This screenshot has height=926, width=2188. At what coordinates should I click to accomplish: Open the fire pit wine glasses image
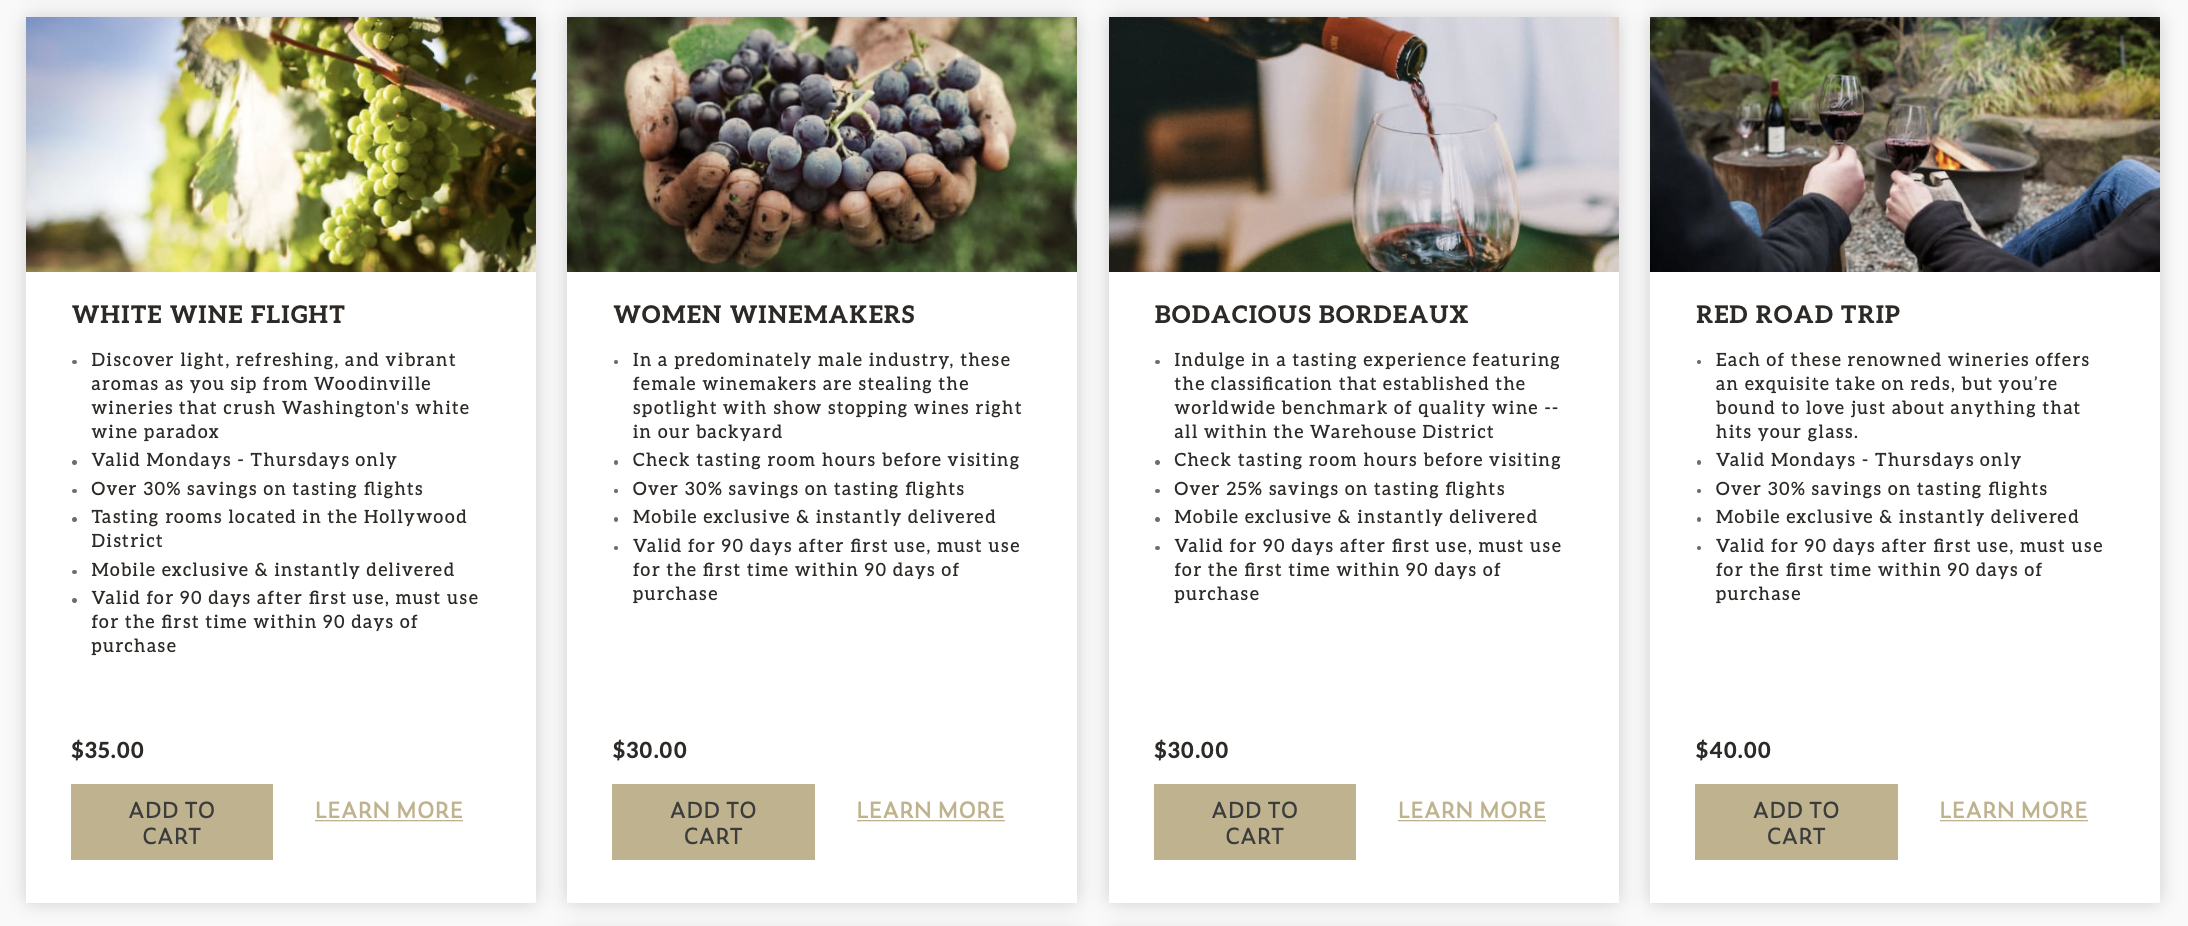tap(1904, 144)
